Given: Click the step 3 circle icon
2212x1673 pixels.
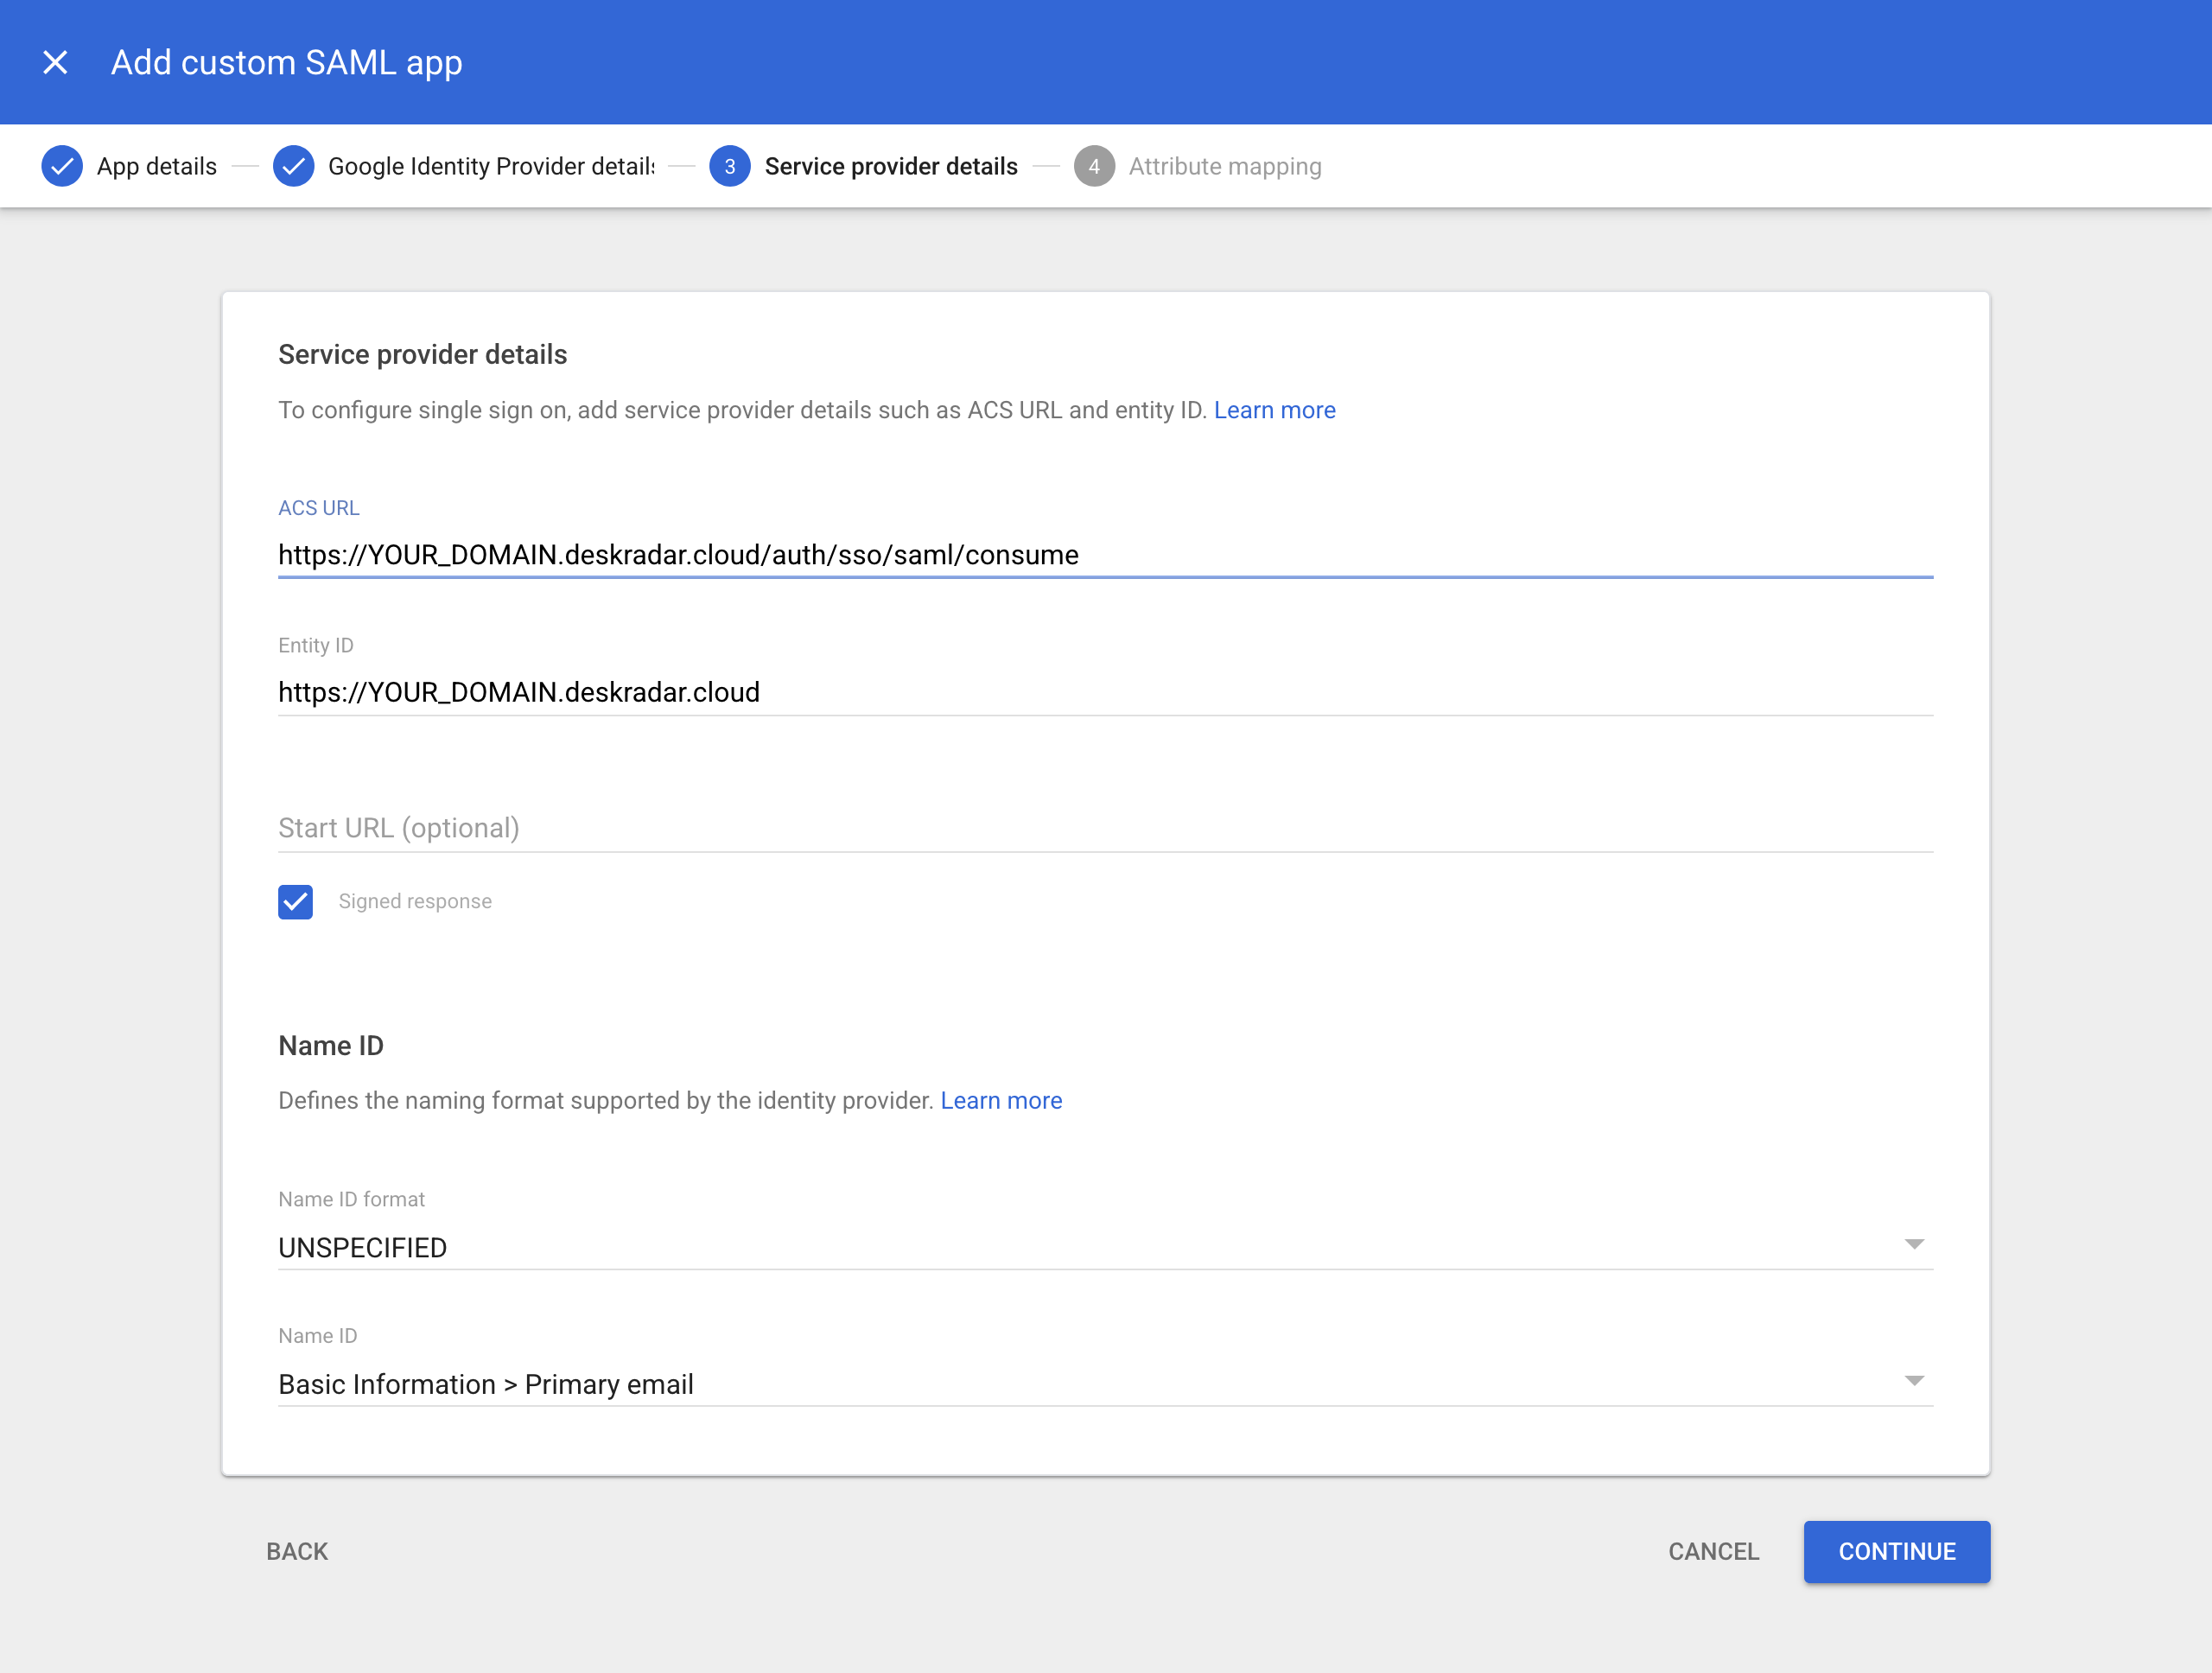Looking at the screenshot, I should (730, 166).
